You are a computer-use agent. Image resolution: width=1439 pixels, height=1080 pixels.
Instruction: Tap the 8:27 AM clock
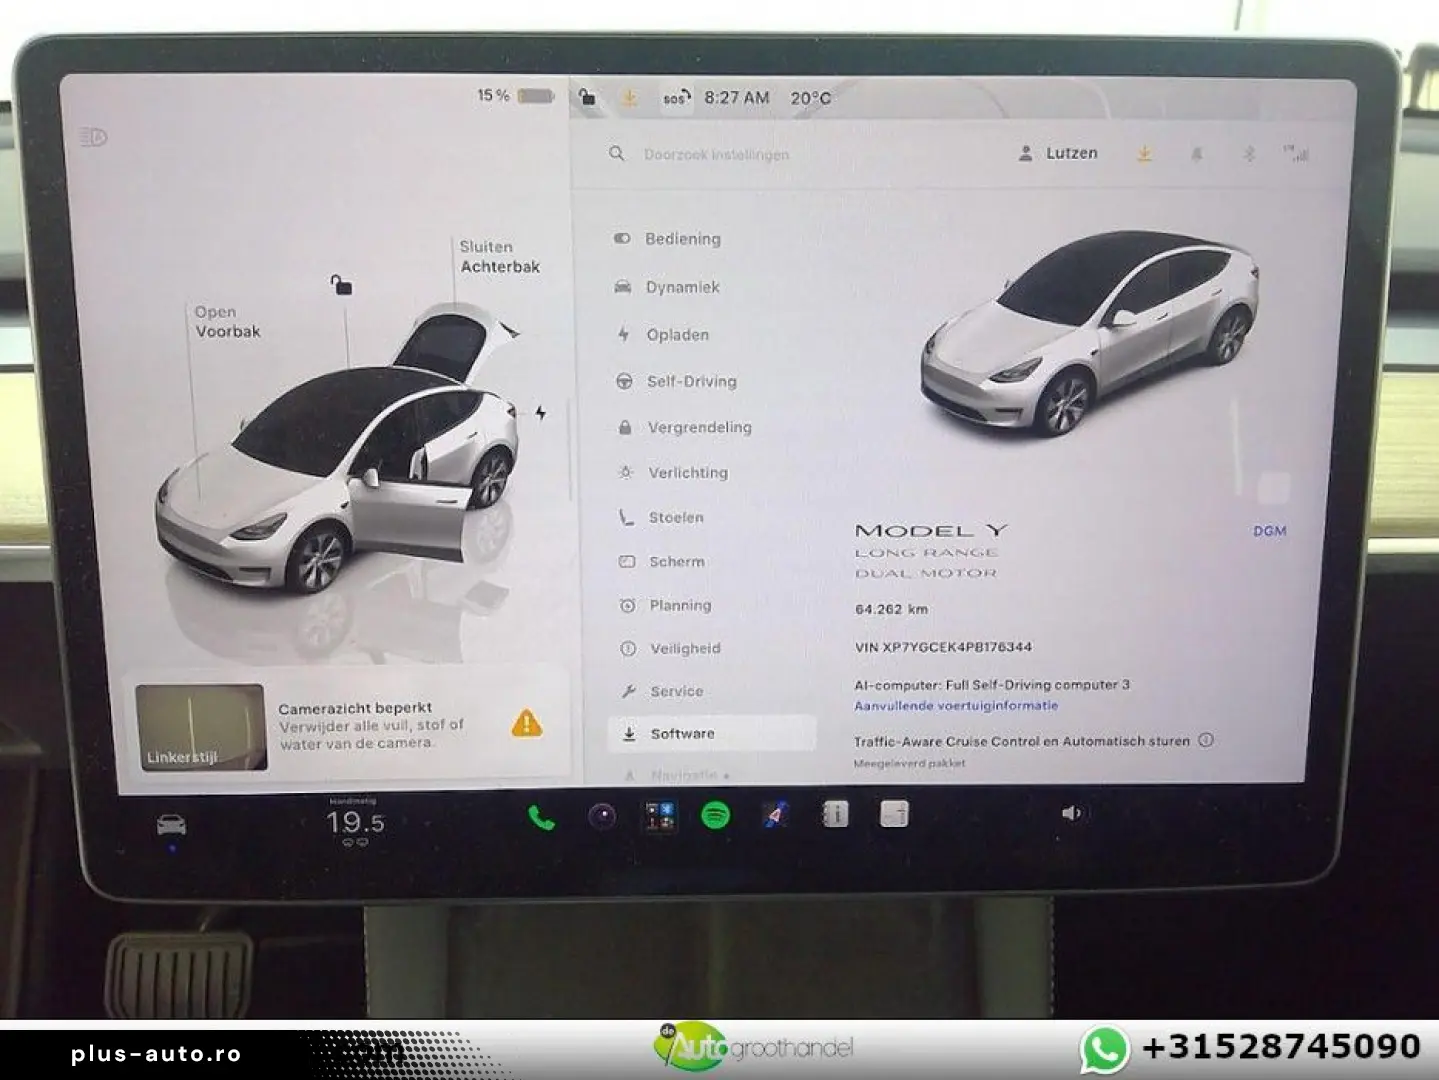737,97
